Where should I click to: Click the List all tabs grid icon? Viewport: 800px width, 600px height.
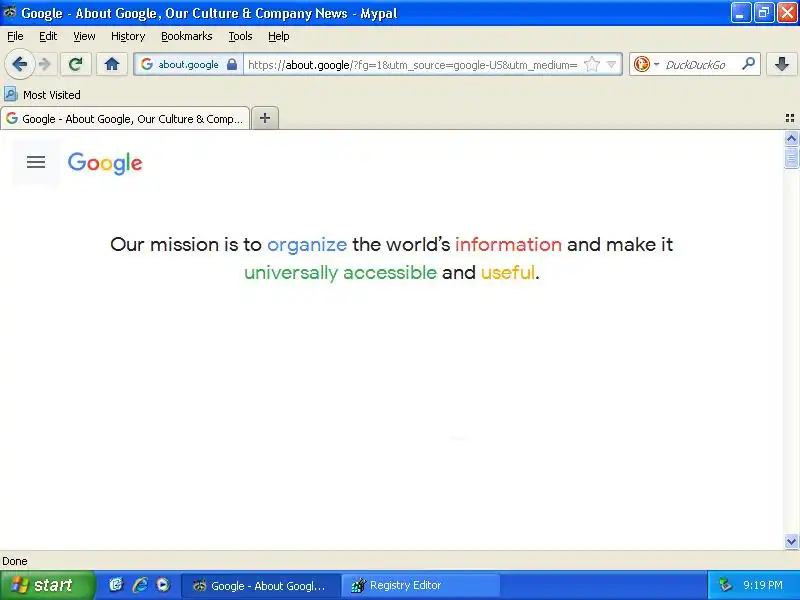pos(790,118)
